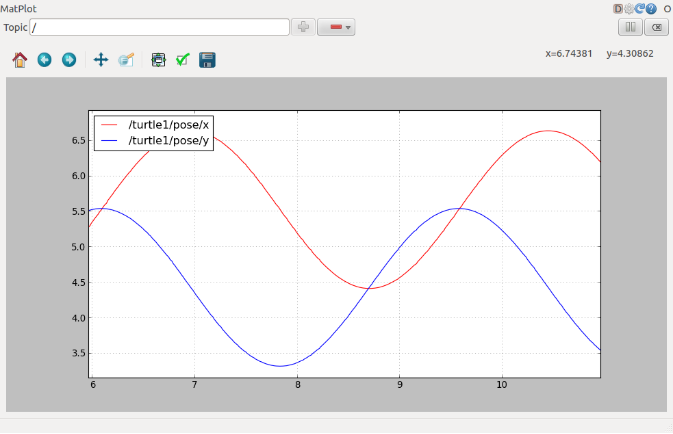This screenshot has height=434, width=673.
Task: Open help with the question mark icon
Action: 651,9
